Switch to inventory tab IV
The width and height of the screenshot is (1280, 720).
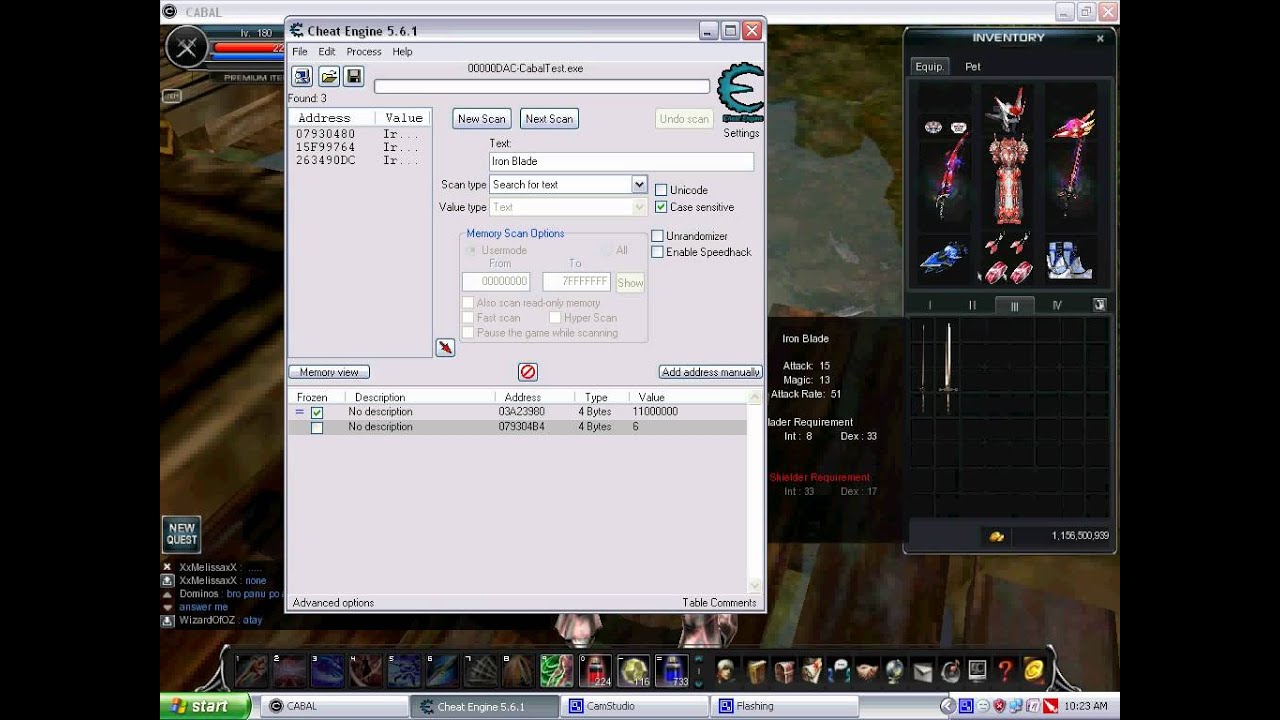[1056, 305]
